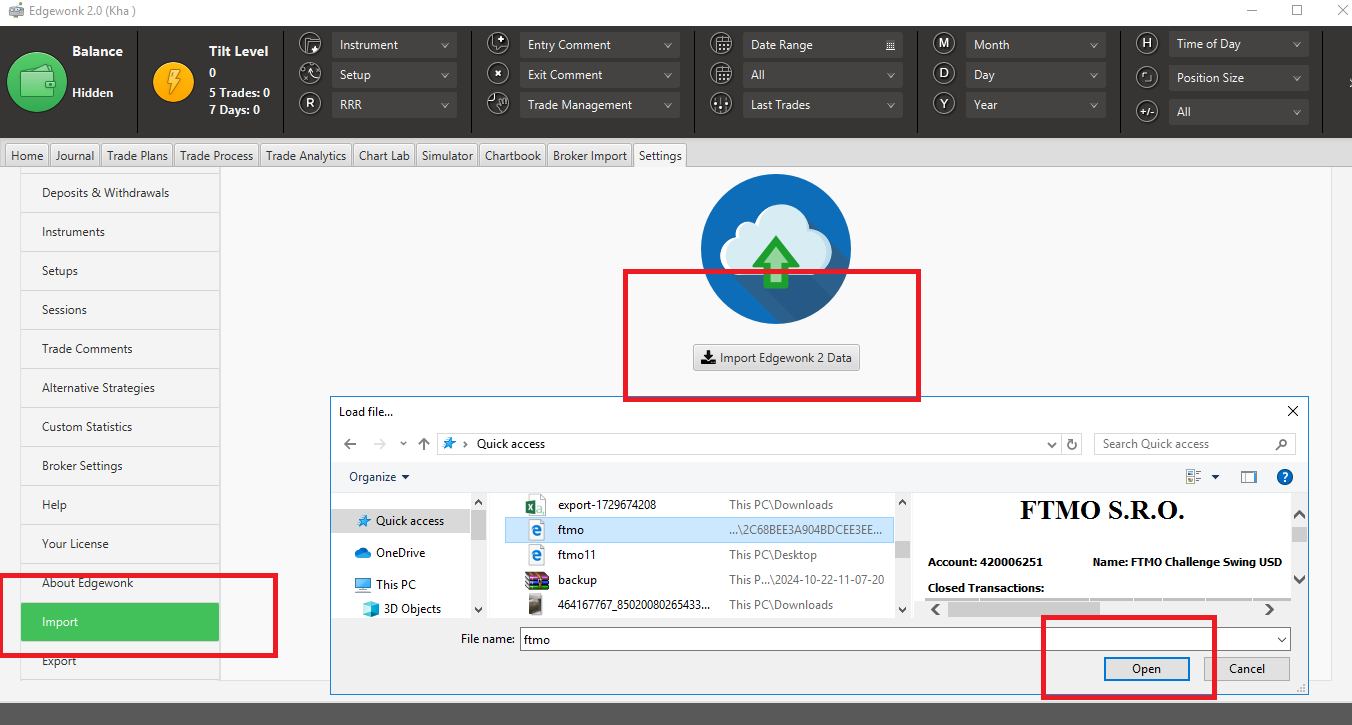Open the Time of Day dropdown
Image resolution: width=1352 pixels, height=725 pixels.
click(x=1238, y=44)
